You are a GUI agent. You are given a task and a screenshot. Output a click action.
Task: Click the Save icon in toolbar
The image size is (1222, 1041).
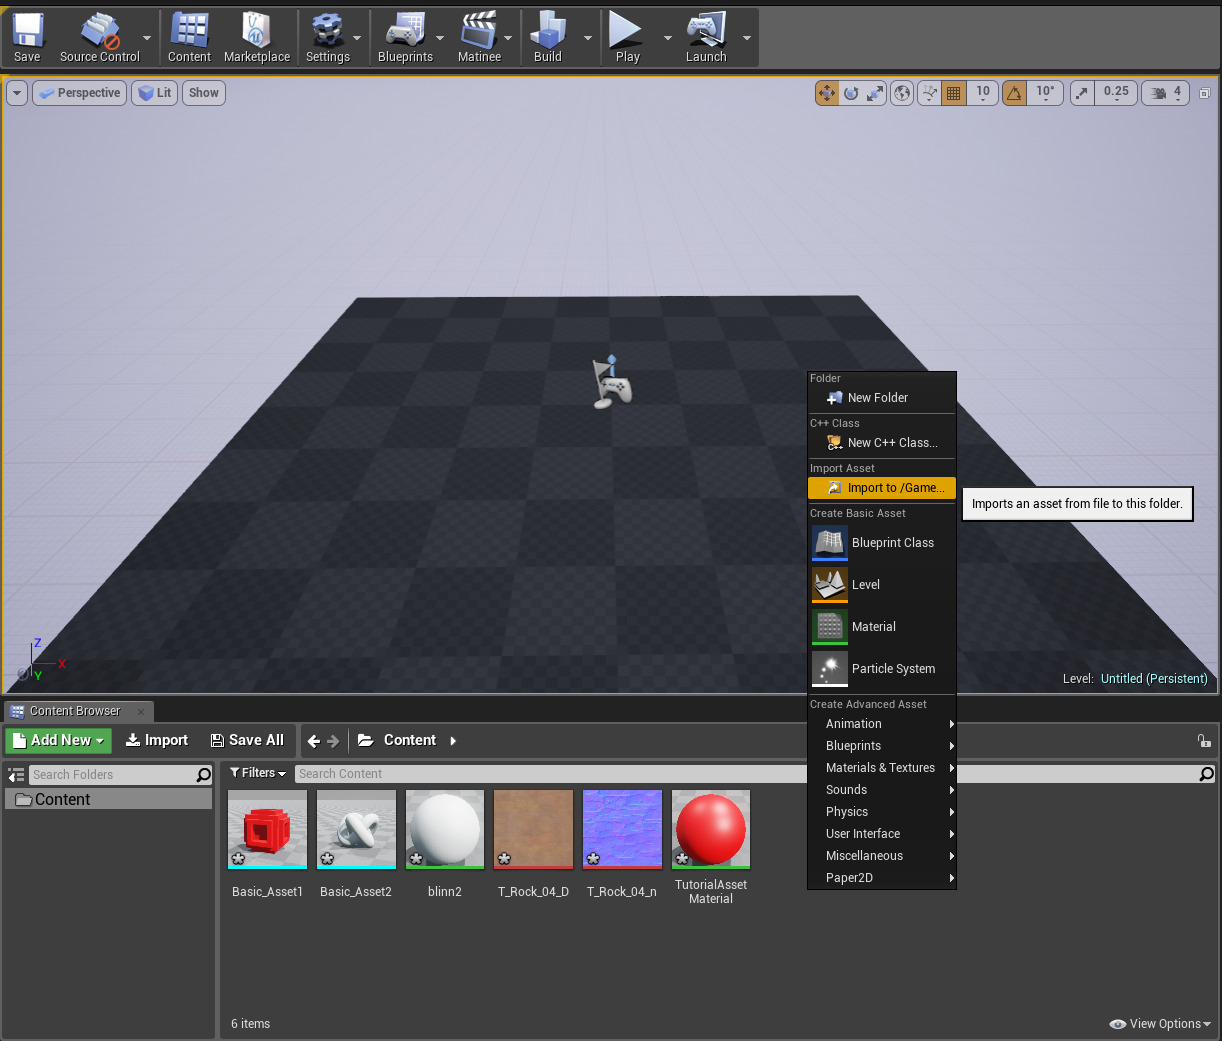27,38
